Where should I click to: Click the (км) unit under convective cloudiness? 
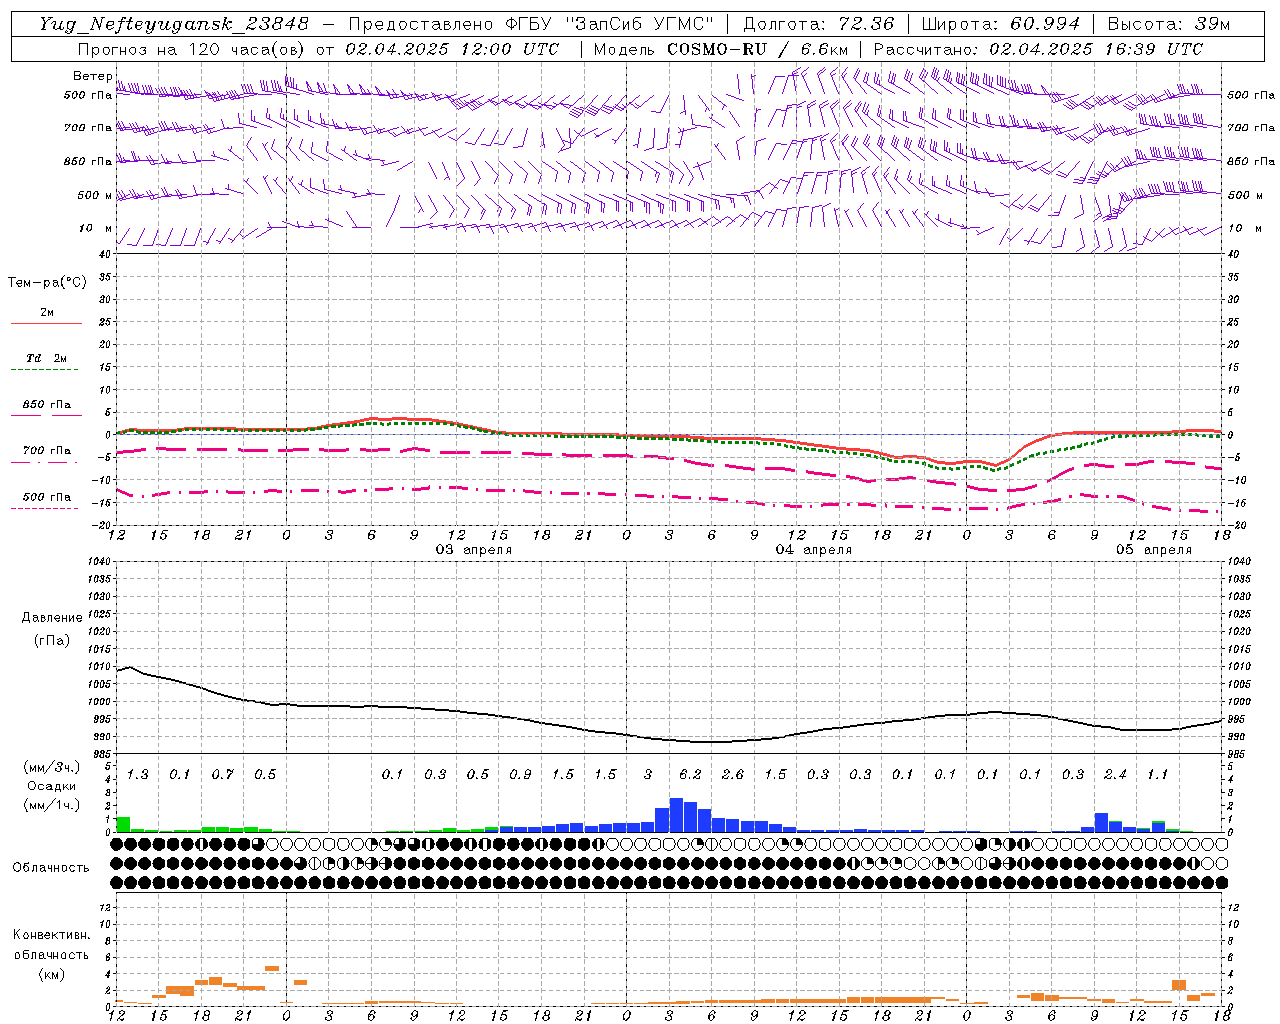(51, 973)
